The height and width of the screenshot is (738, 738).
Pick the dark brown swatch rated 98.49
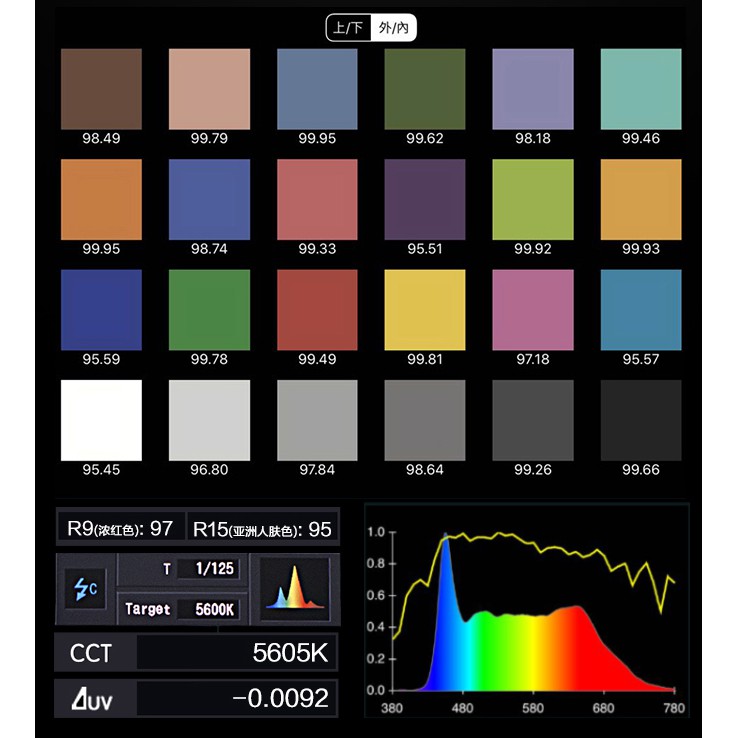coord(101,89)
